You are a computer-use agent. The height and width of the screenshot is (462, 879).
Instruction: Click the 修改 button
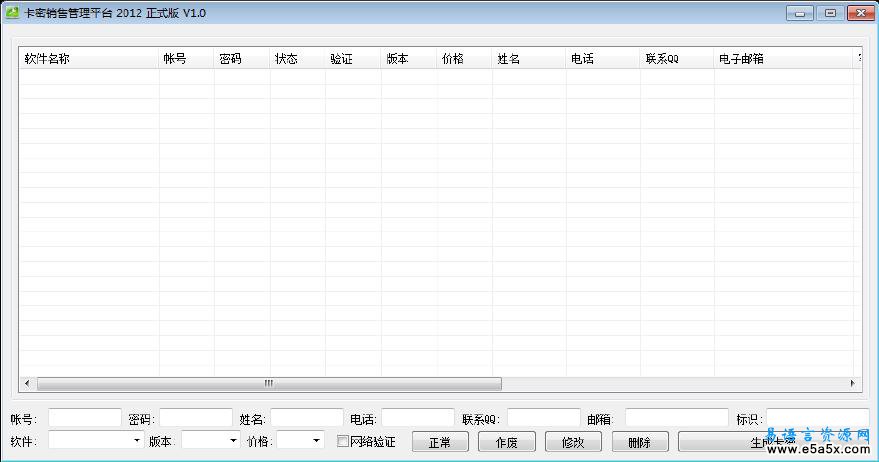[x=573, y=442]
